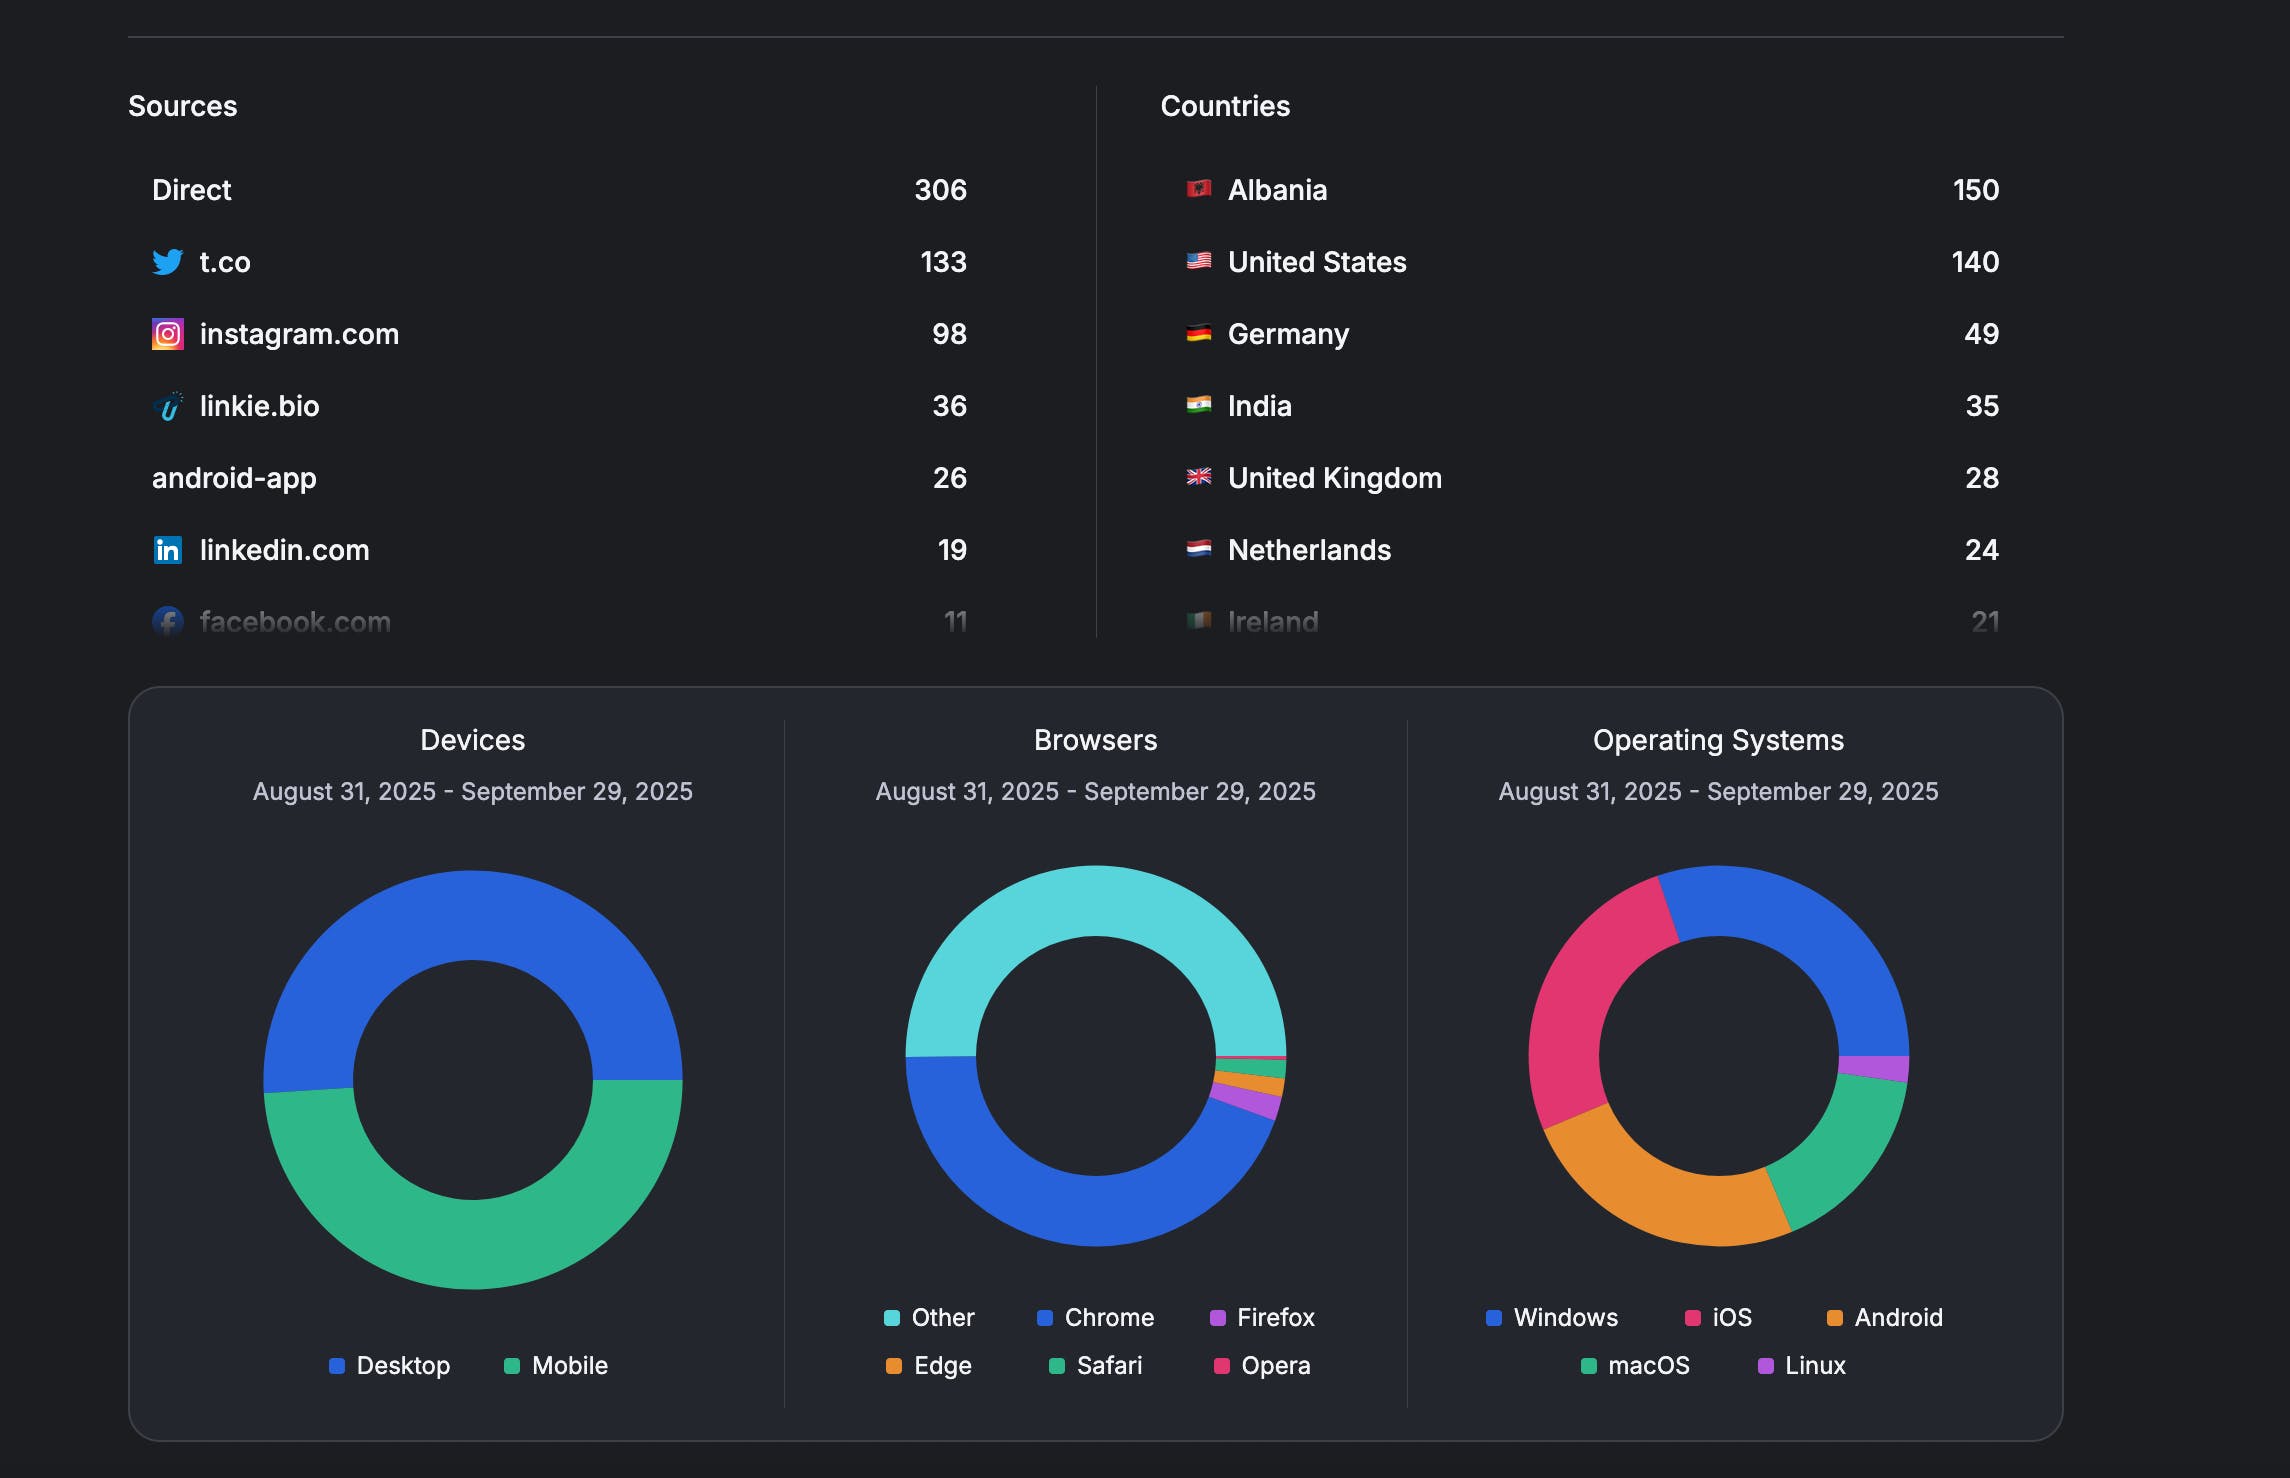The image size is (2290, 1478).
Task: Click the Albania flag icon
Action: (x=1198, y=189)
